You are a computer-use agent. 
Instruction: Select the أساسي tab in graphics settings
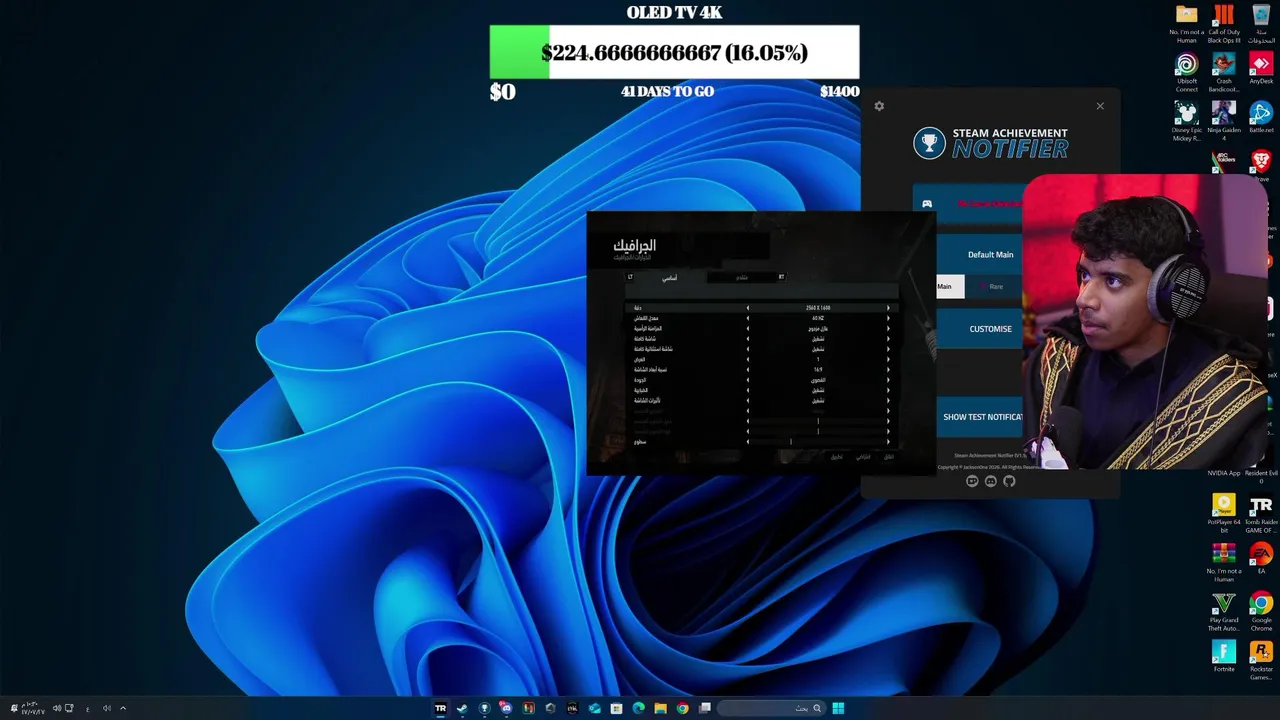(669, 277)
